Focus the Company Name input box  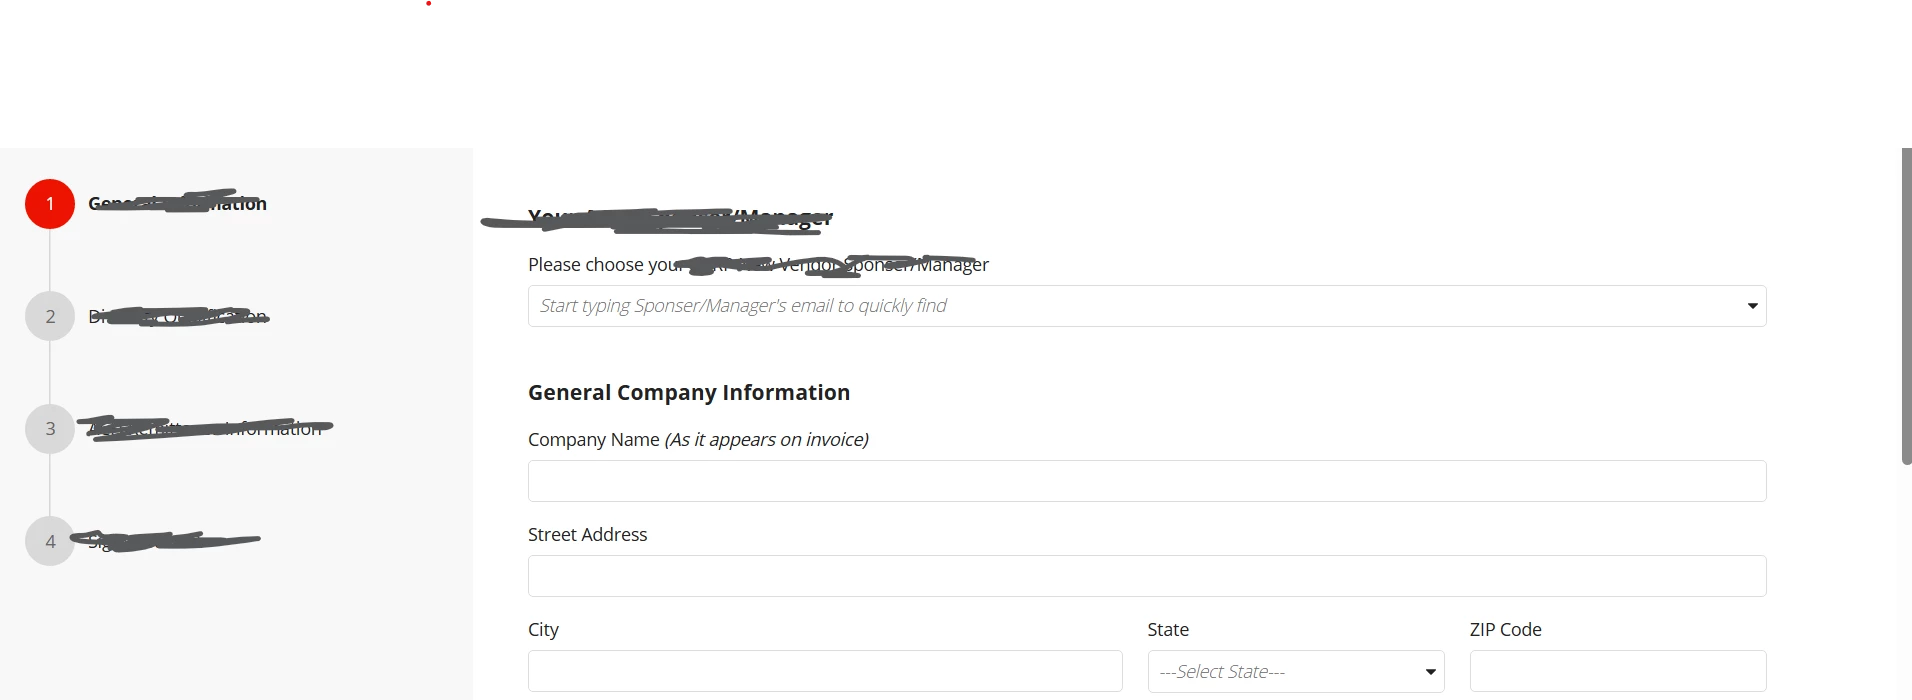point(1147,481)
